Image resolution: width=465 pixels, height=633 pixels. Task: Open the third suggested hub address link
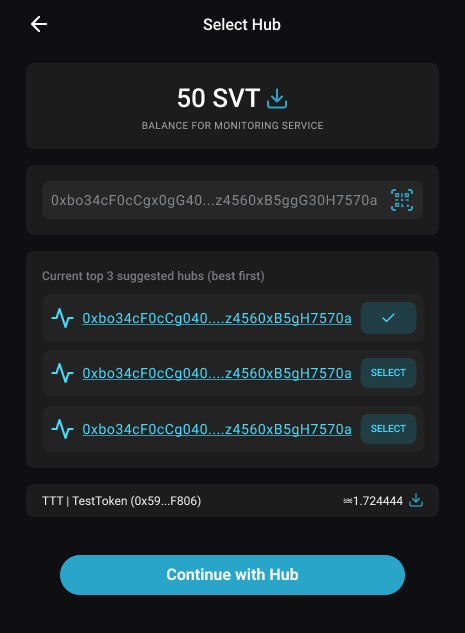pyautogui.click(x=217, y=429)
